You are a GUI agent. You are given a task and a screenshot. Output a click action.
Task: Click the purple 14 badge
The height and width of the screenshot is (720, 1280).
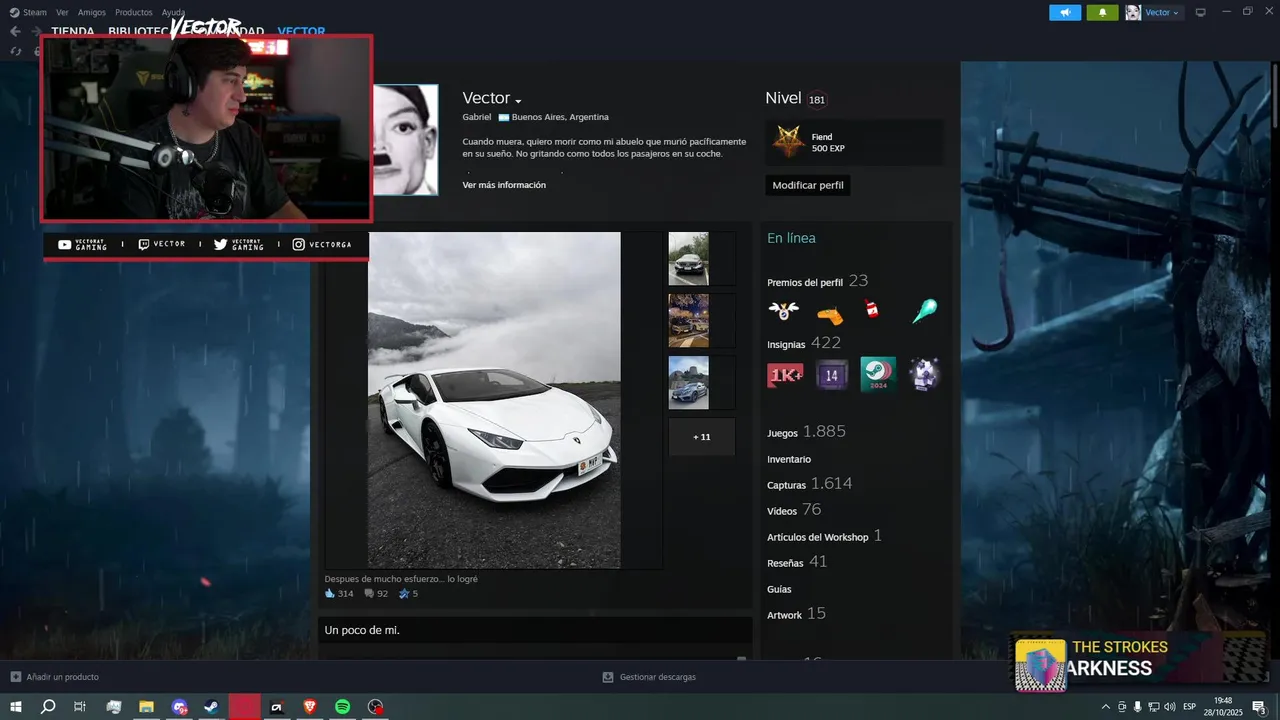click(831, 375)
